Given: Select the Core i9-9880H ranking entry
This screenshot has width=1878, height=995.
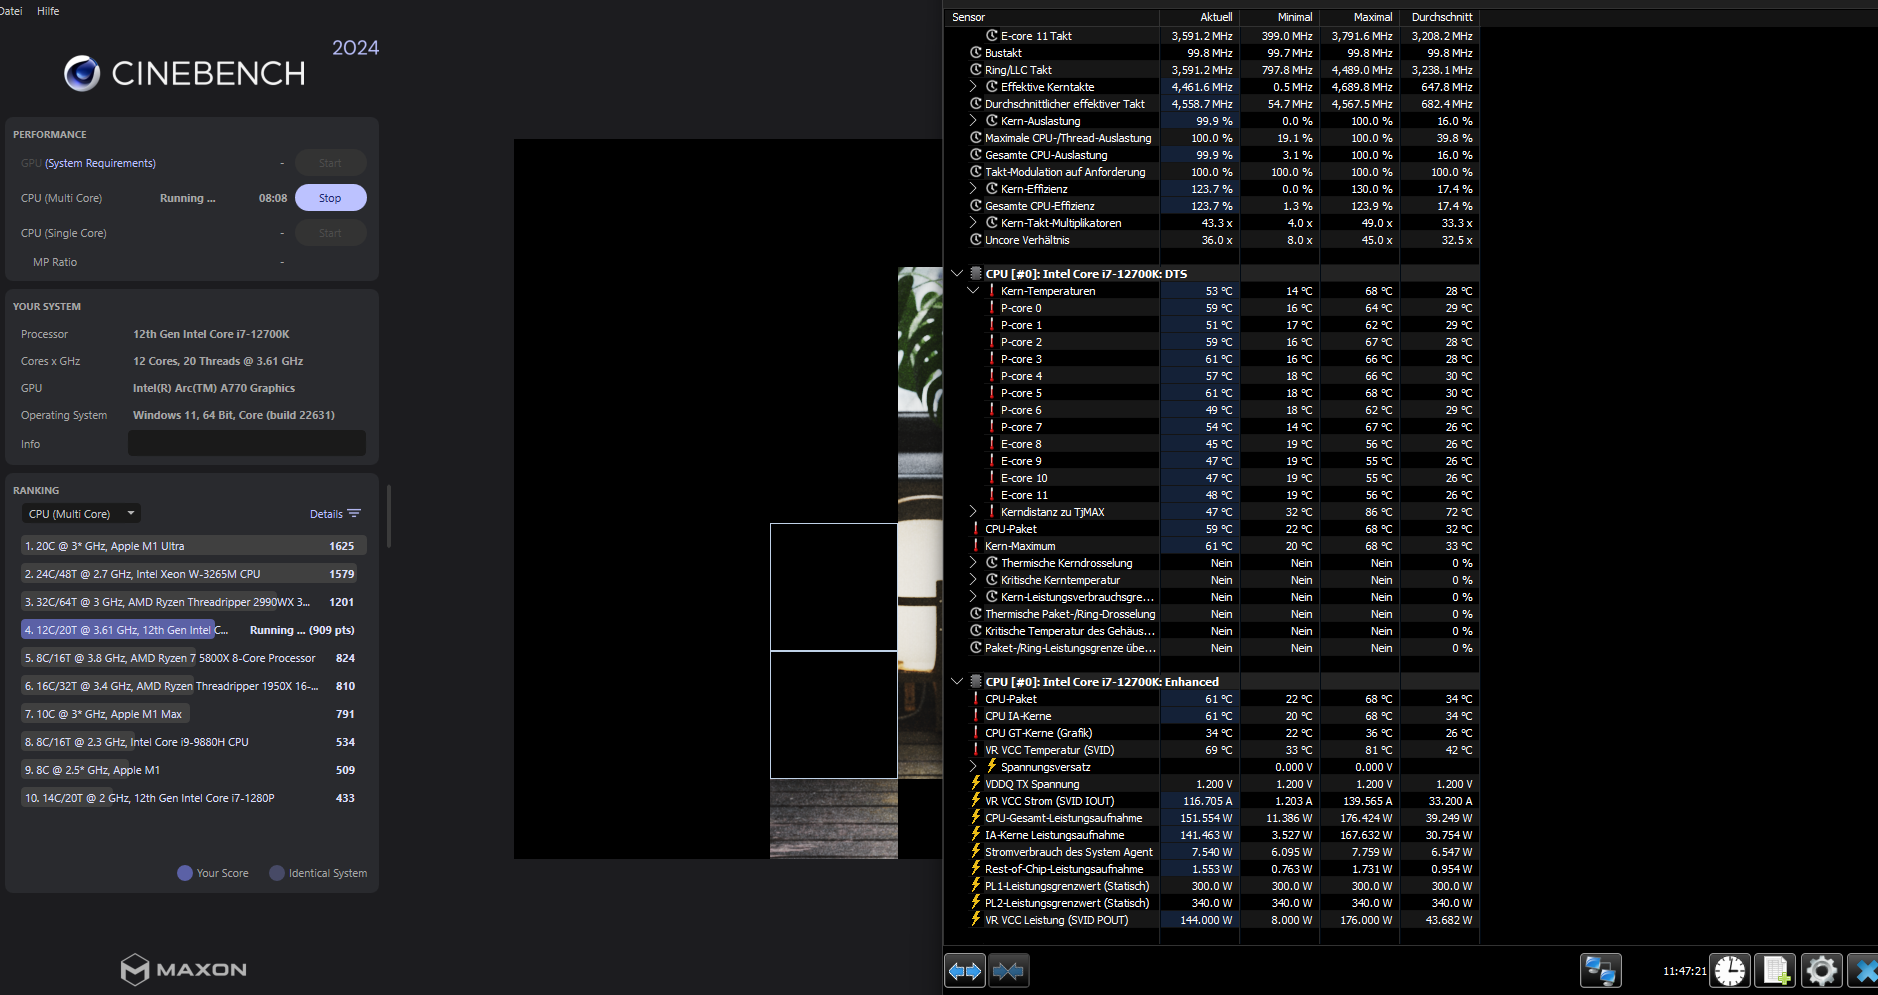Looking at the screenshot, I should coord(193,742).
